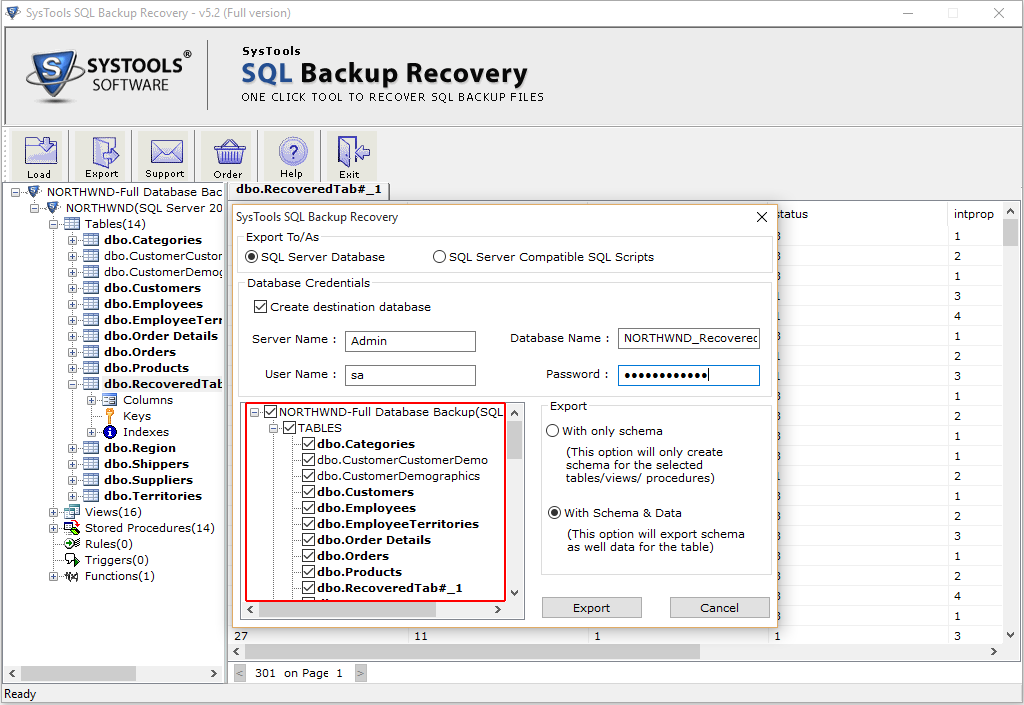This screenshot has width=1024, height=705.
Task: Uncheck dbo.CustomerDemographics checkbox in dialog
Action: (x=309, y=476)
